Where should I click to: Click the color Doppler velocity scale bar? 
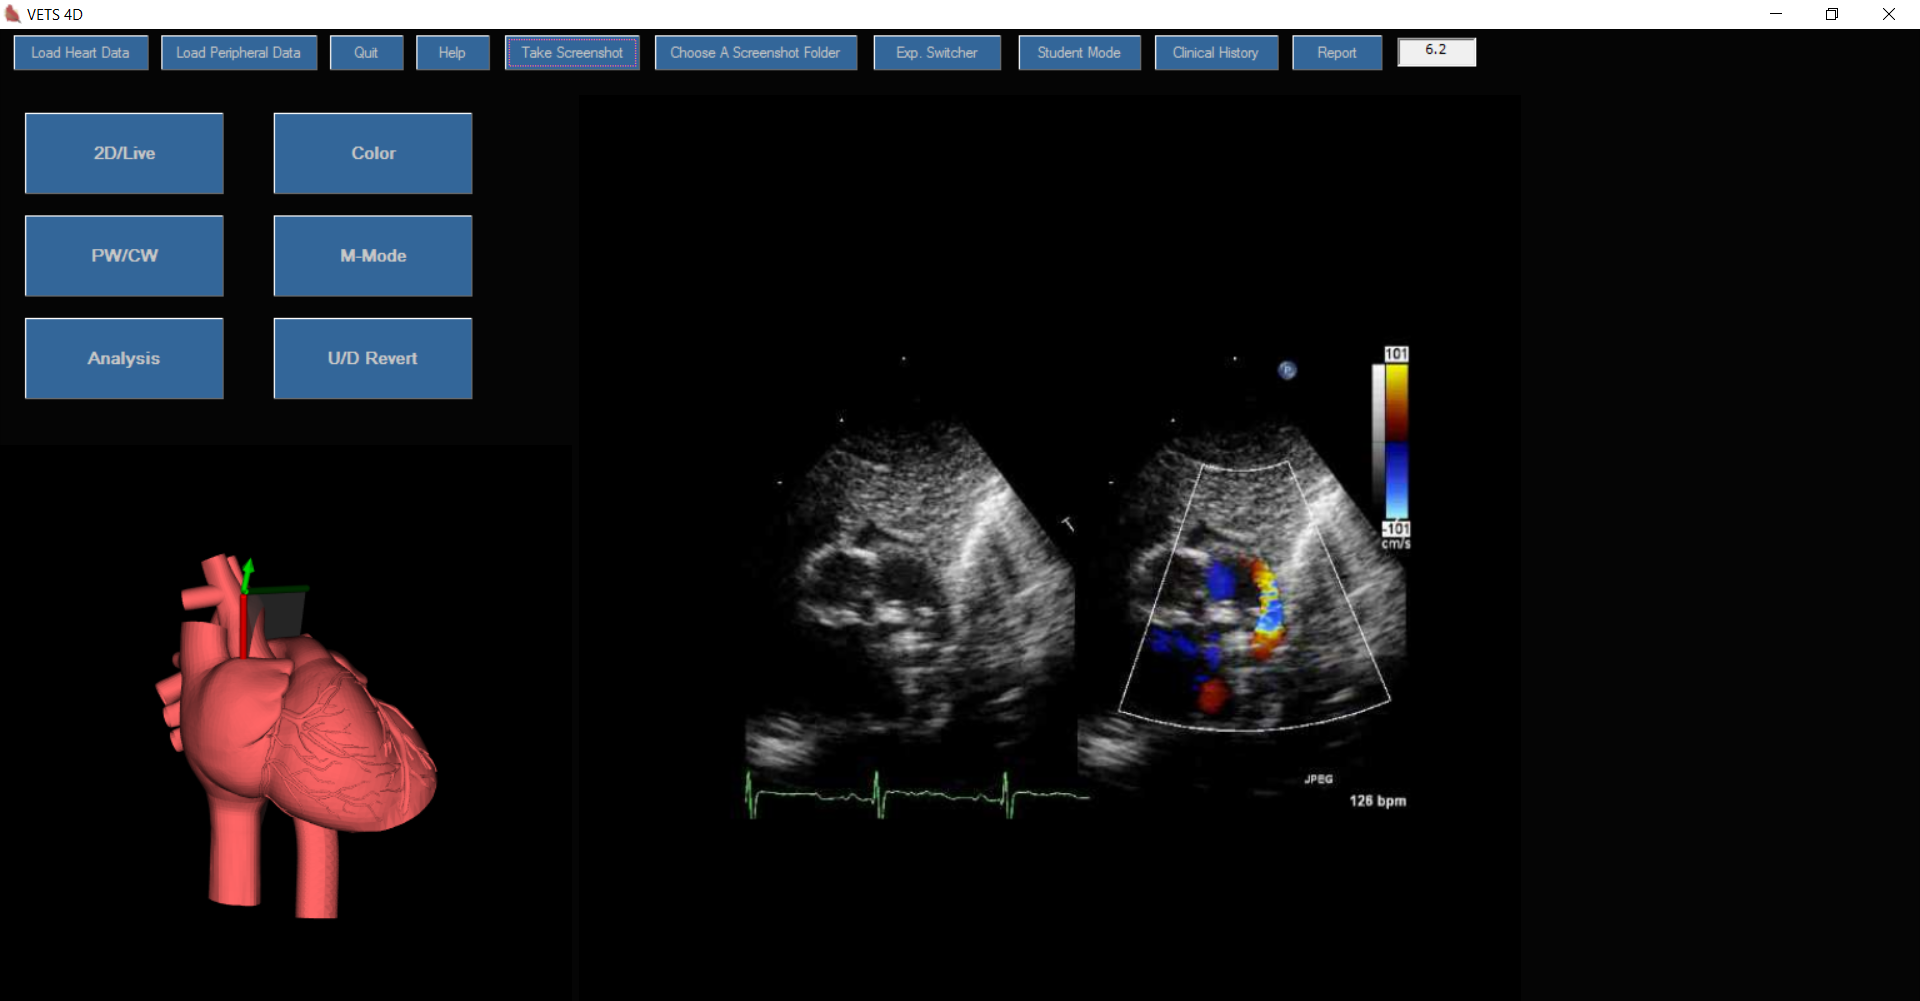pyautogui.click(x=1396, y=441)
